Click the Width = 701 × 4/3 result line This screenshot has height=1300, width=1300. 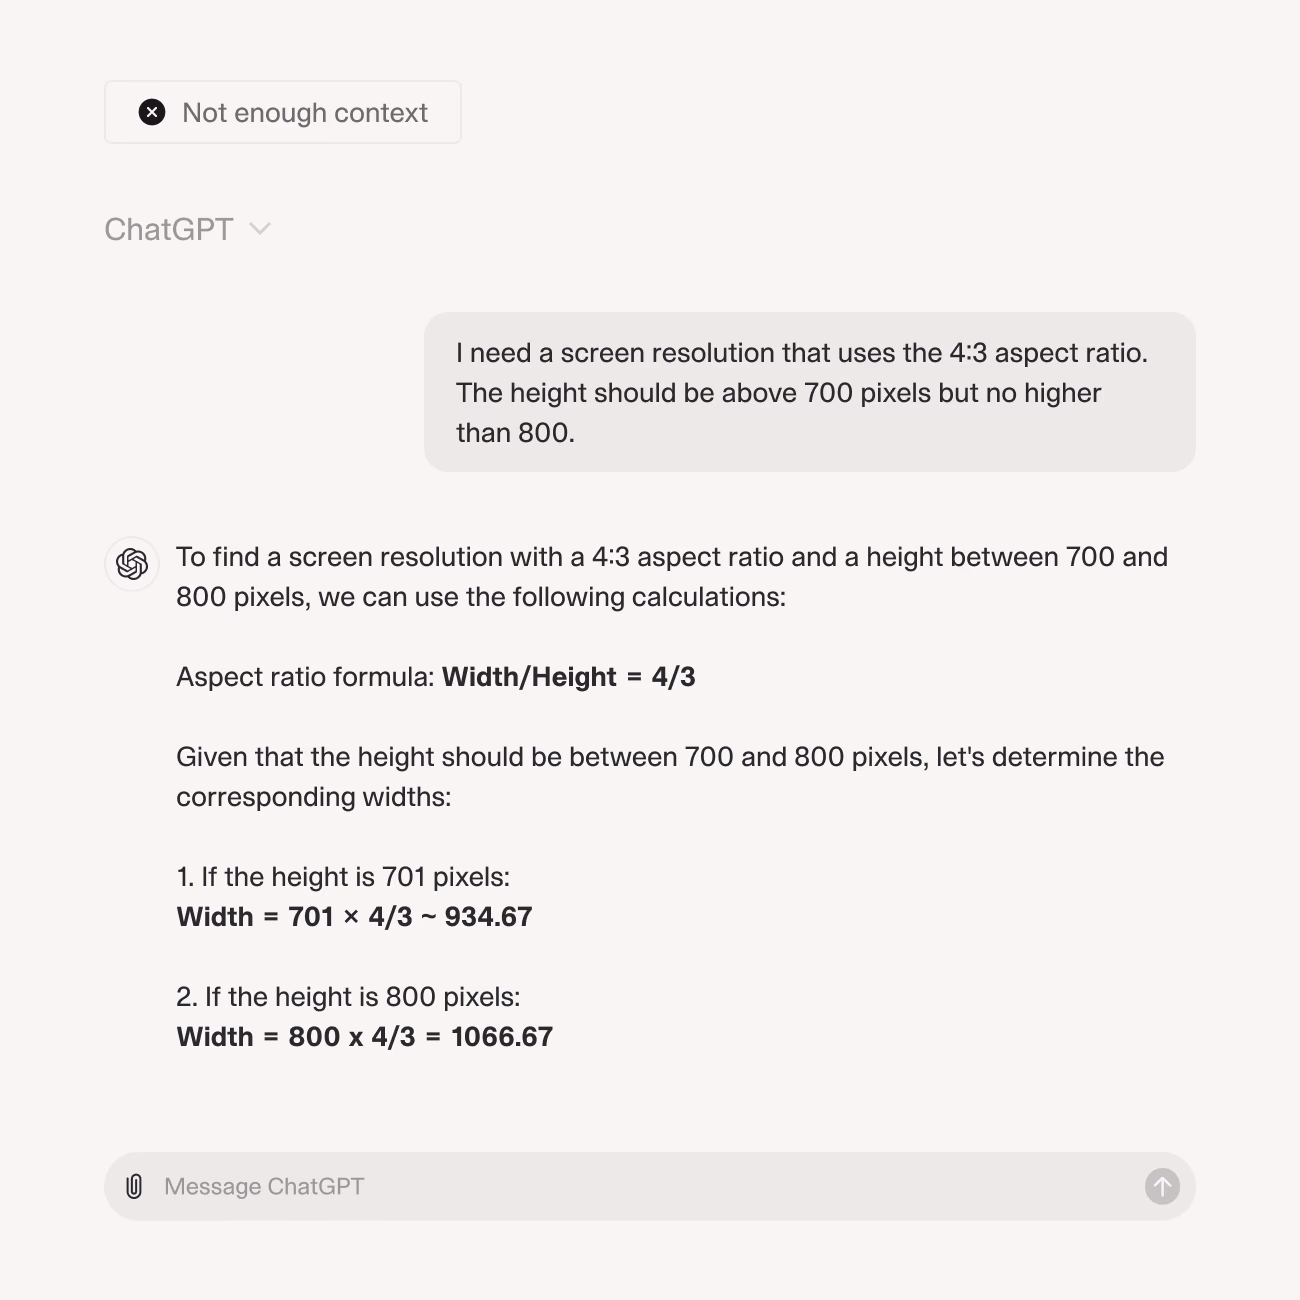click(355, 917)
